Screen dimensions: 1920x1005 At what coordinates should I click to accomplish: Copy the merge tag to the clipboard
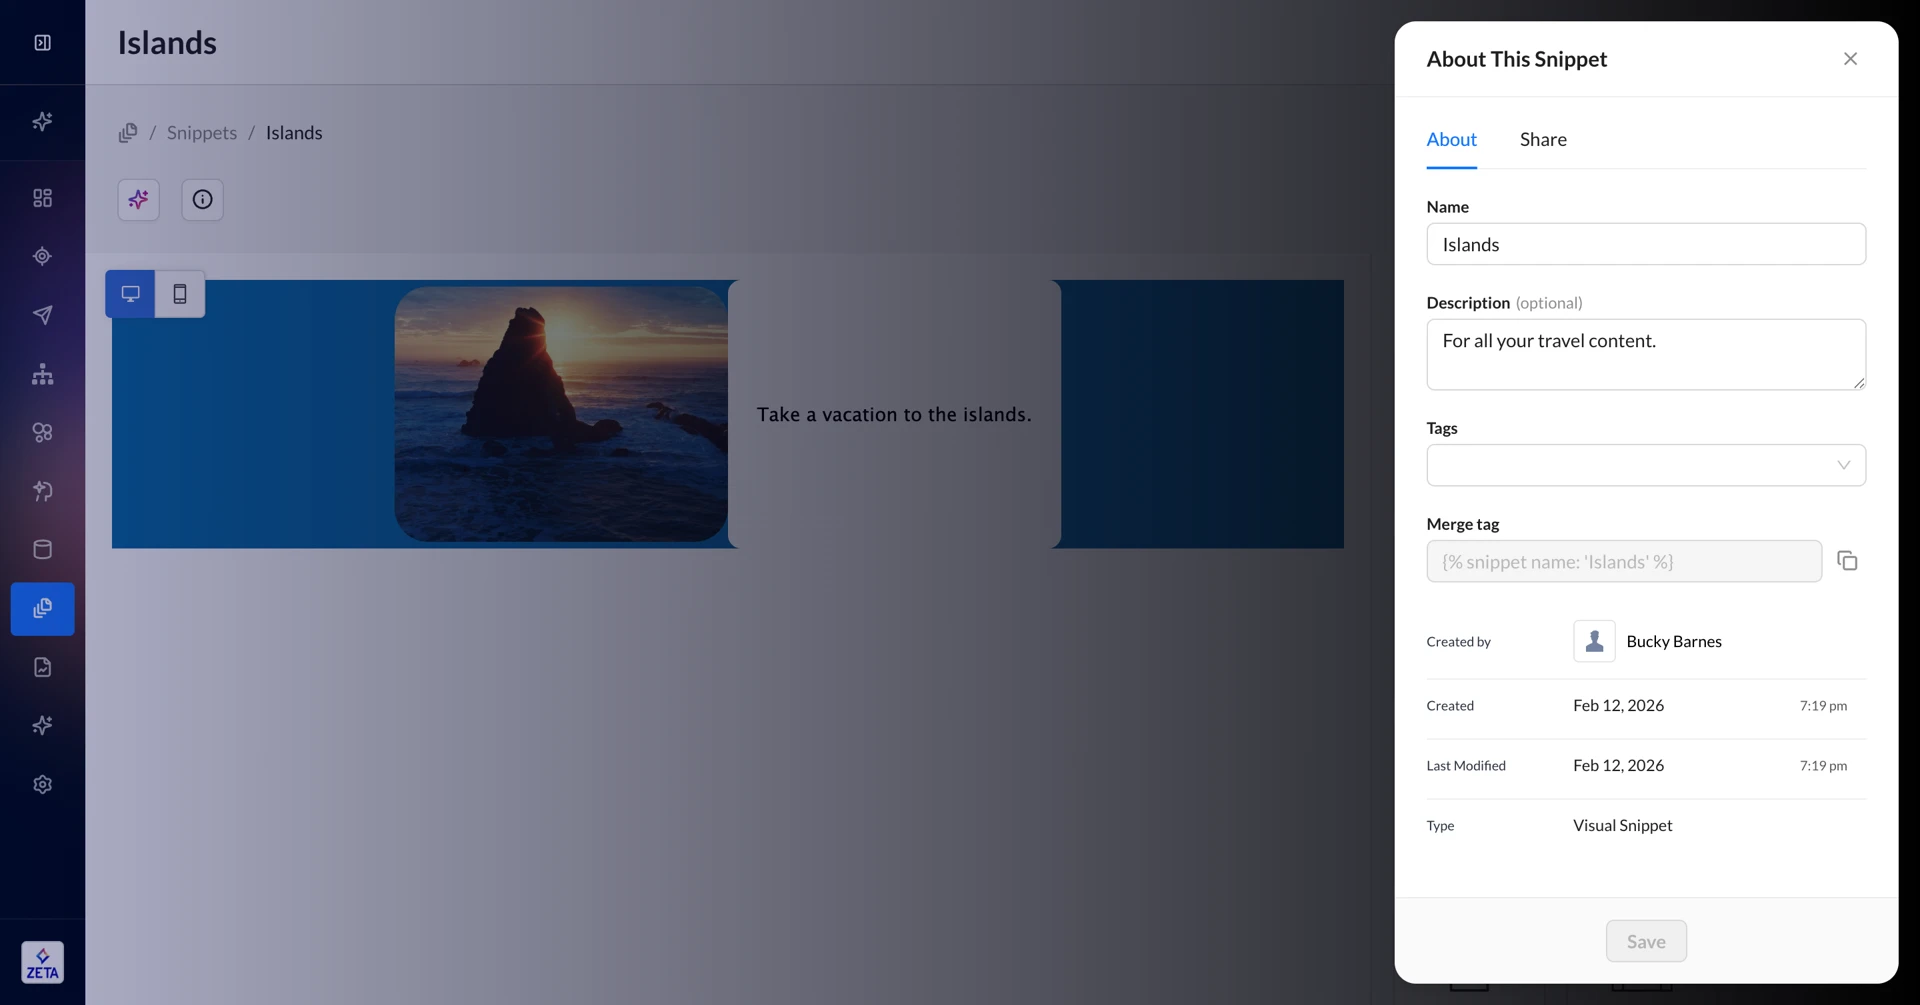point(1847,561)
